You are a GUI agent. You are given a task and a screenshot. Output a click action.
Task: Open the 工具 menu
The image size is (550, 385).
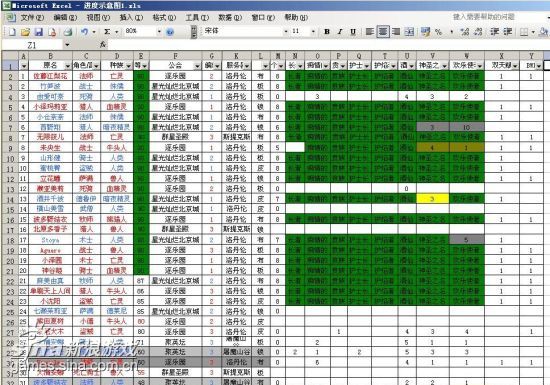tap(197, 17)
